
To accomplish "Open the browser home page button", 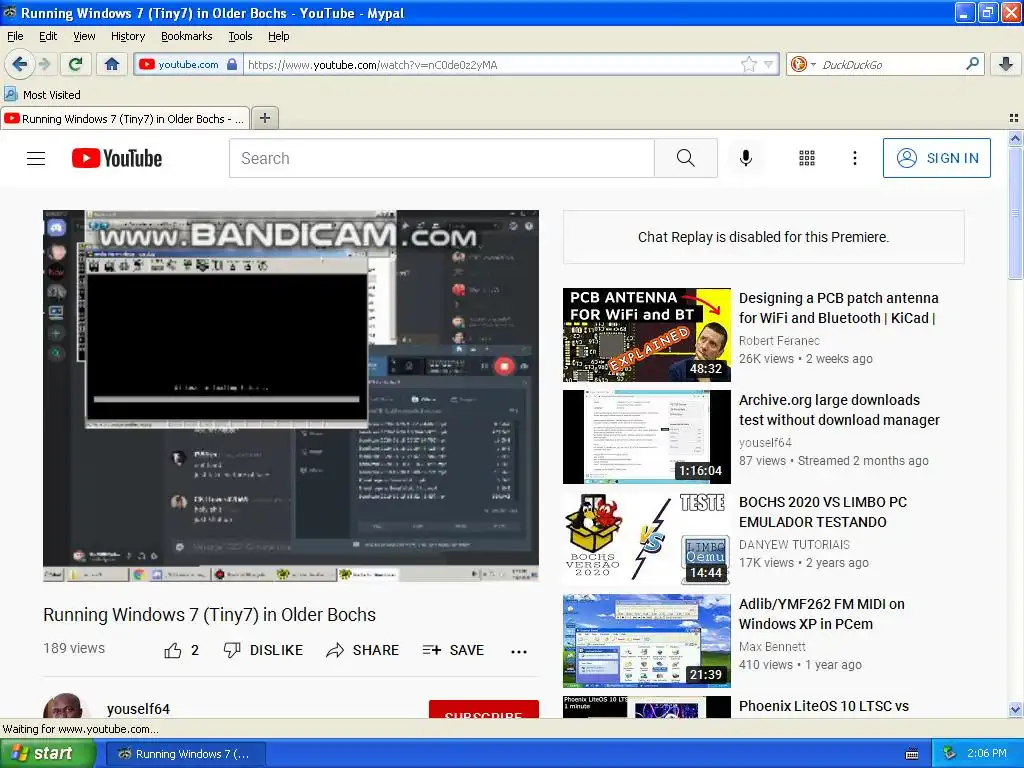I will tap(112, 64).
